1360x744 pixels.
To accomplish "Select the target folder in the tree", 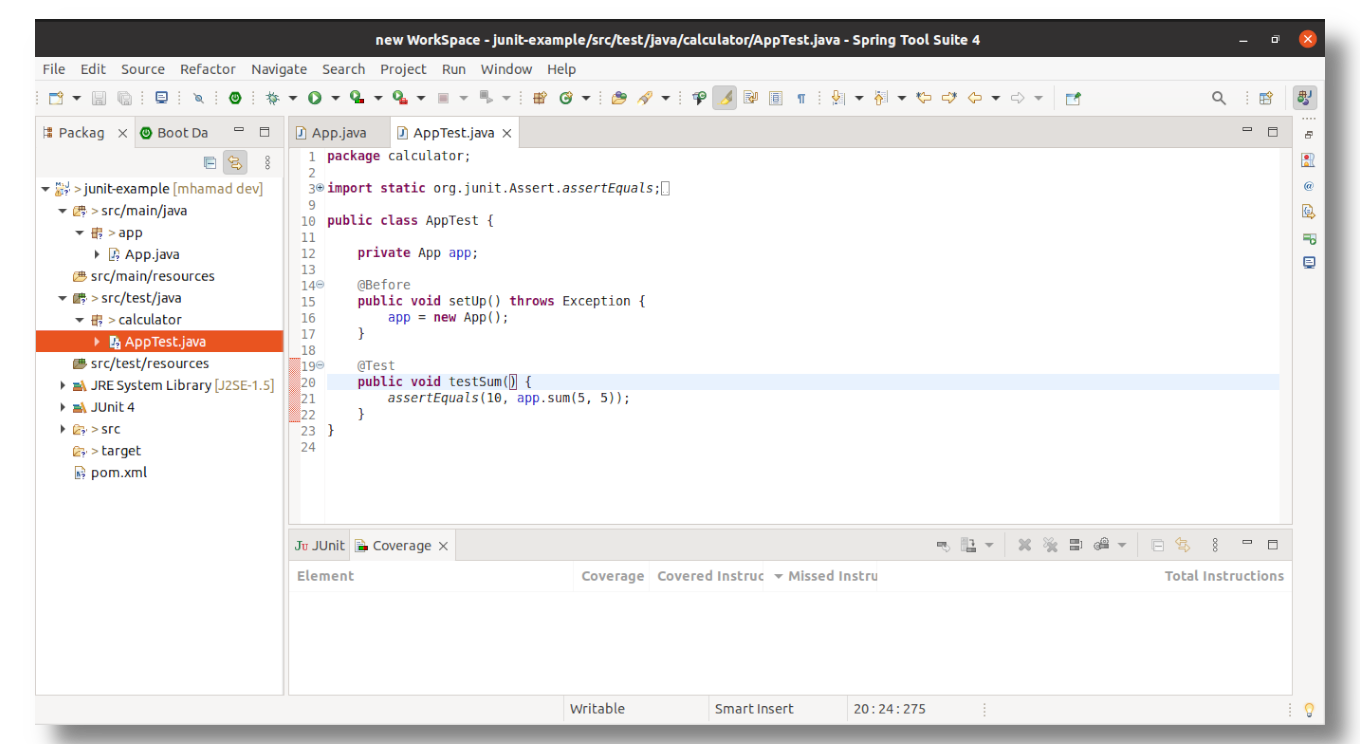I will 120,451.
